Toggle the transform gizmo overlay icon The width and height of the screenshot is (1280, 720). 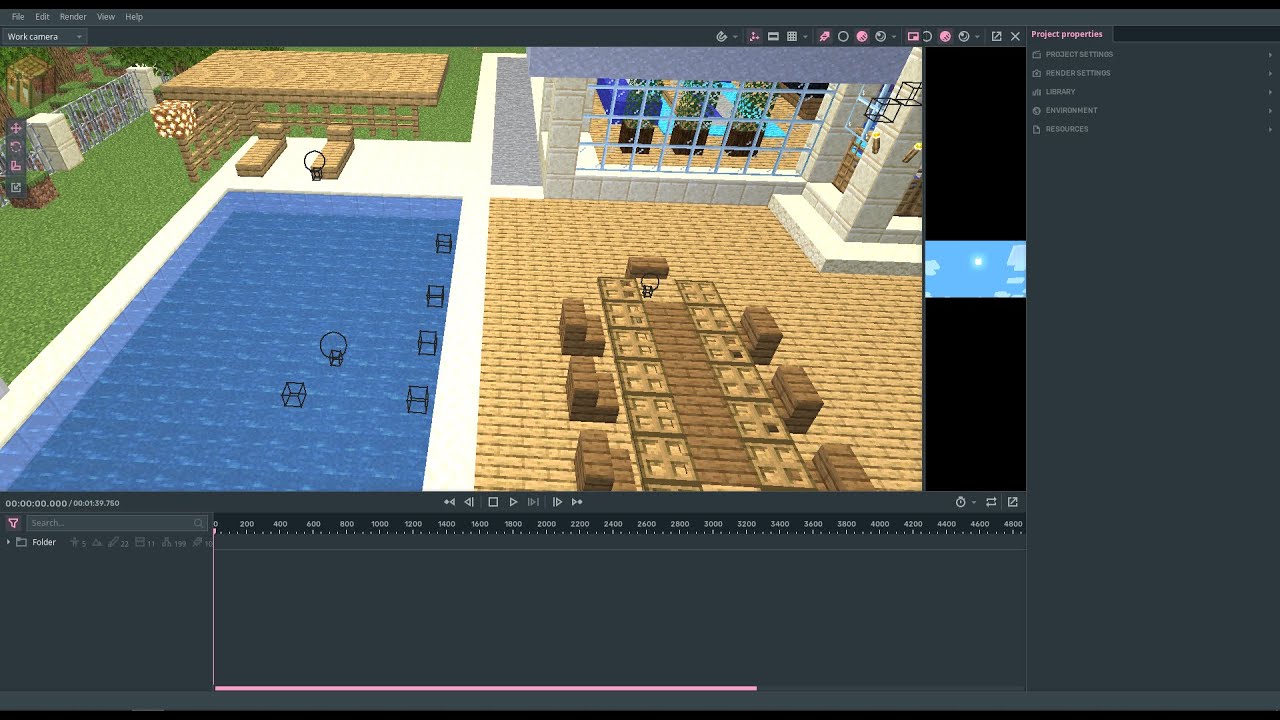click(754, 36)
